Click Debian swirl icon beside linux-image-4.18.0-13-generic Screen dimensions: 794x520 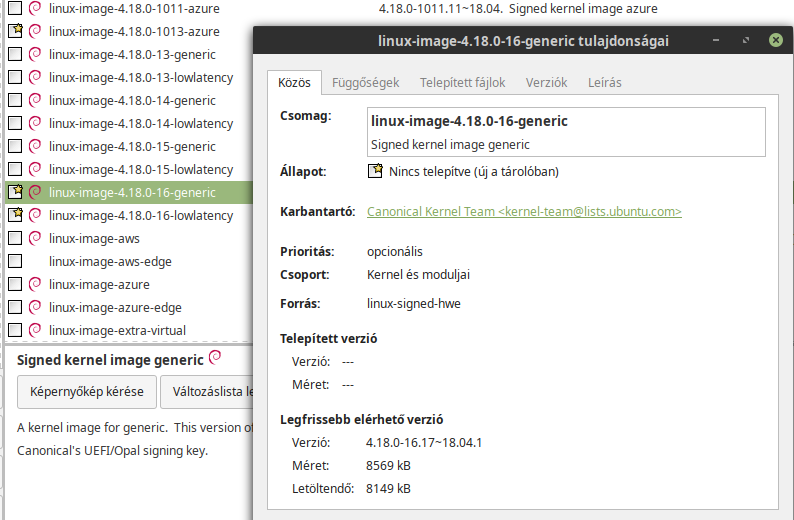pos(35,54)
